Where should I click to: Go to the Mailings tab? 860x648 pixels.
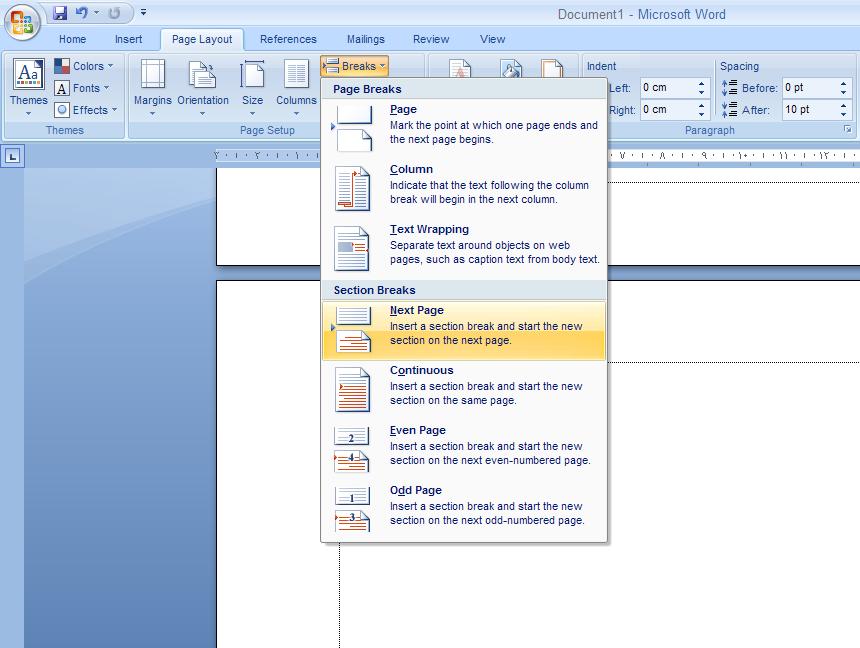point(365,39)
